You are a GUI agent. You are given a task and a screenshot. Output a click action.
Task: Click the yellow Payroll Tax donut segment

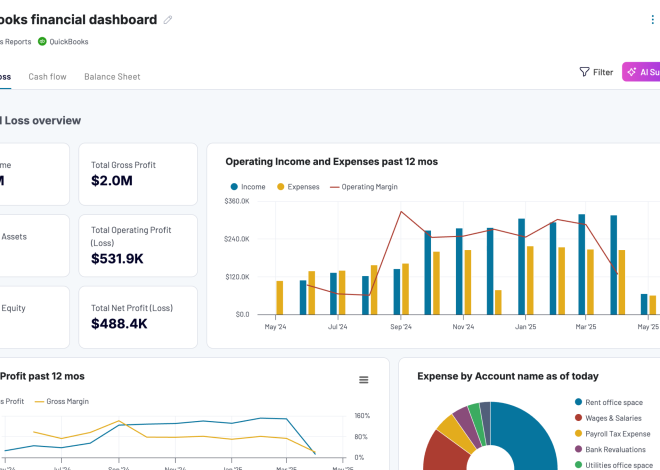click(x=457, y=433)
